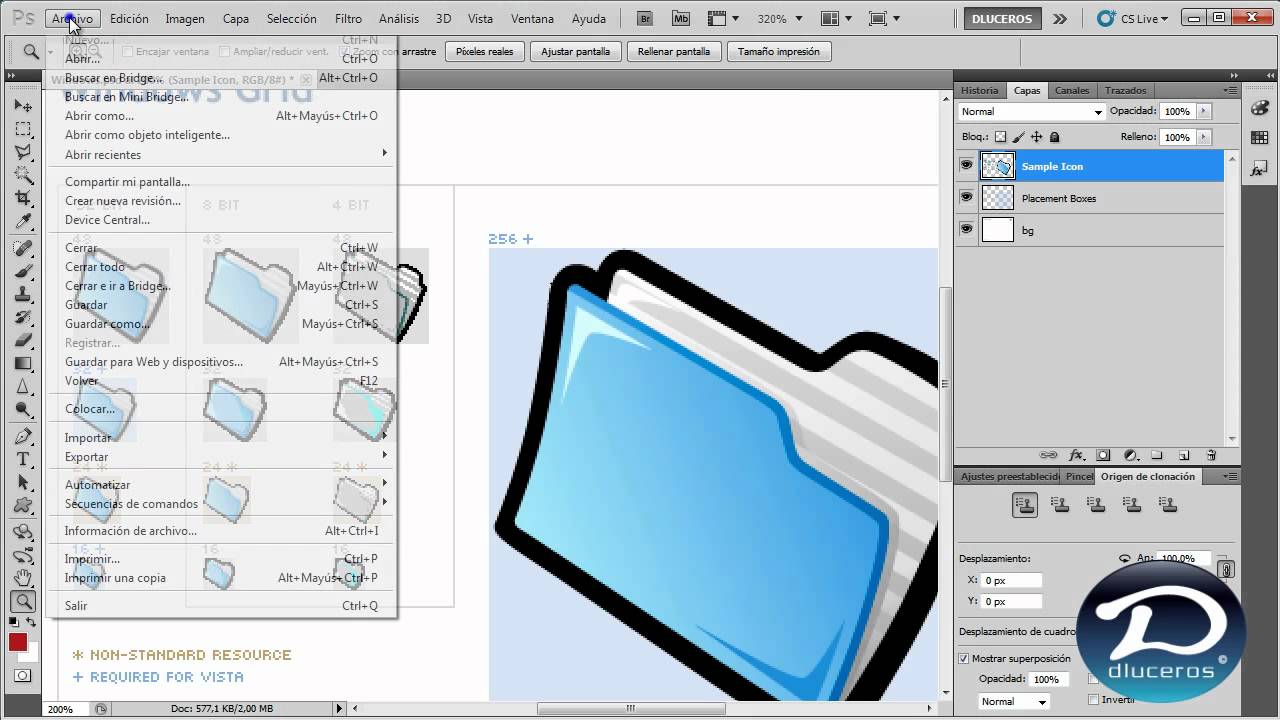Select the Crop tool
Image resolution: width=1280 pixels, height=720 pixels.
(23, 199)
